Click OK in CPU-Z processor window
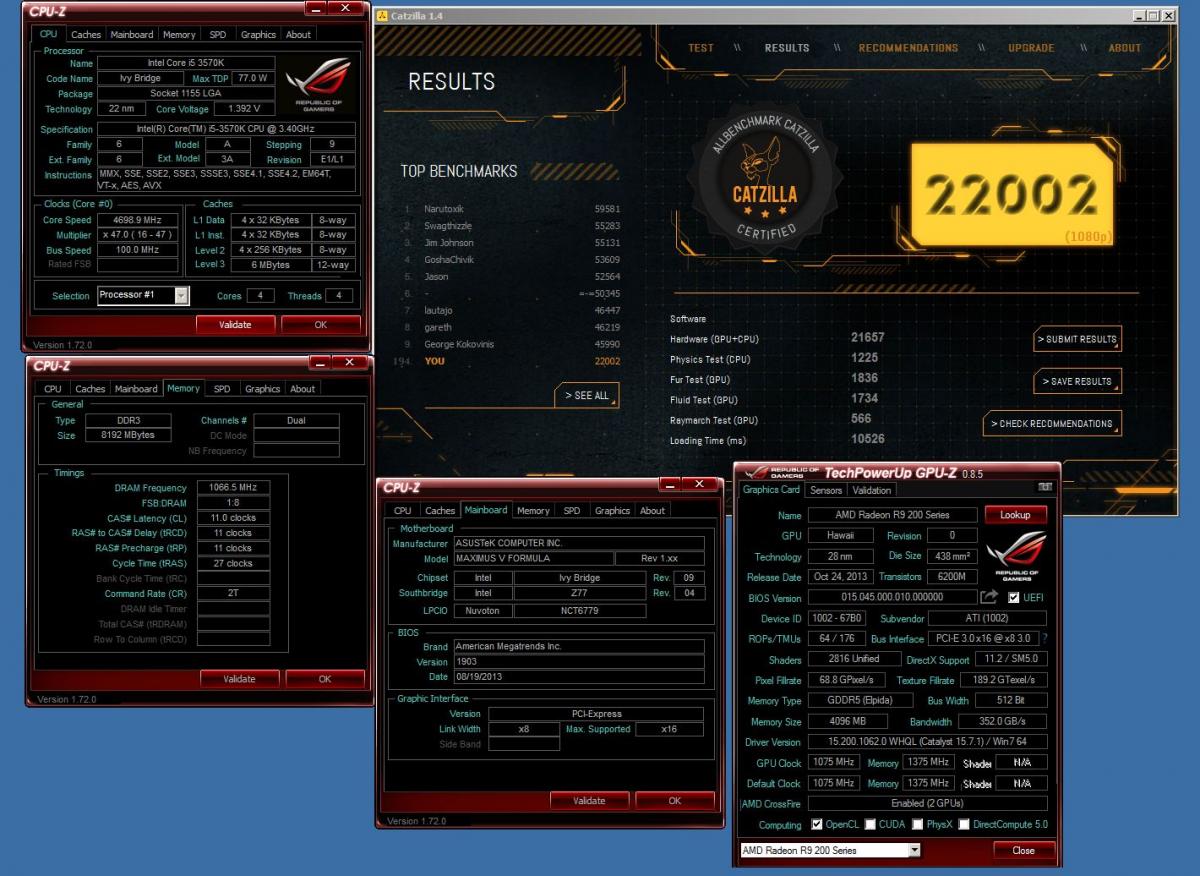The width and height of the screenshot is (1200, 876). point(321,324)
